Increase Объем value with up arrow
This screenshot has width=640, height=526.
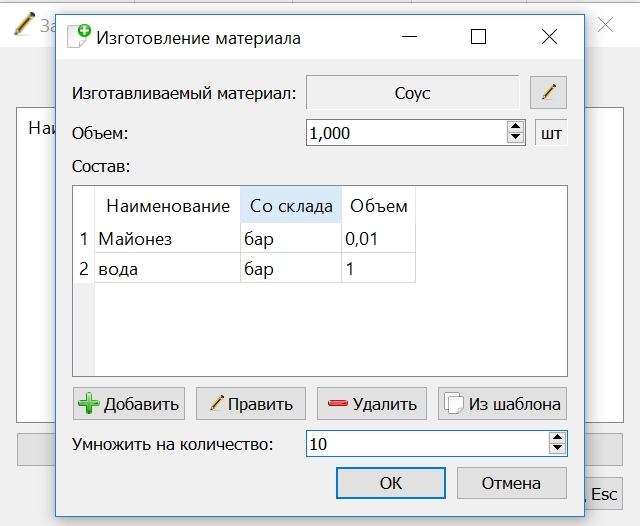516,127
